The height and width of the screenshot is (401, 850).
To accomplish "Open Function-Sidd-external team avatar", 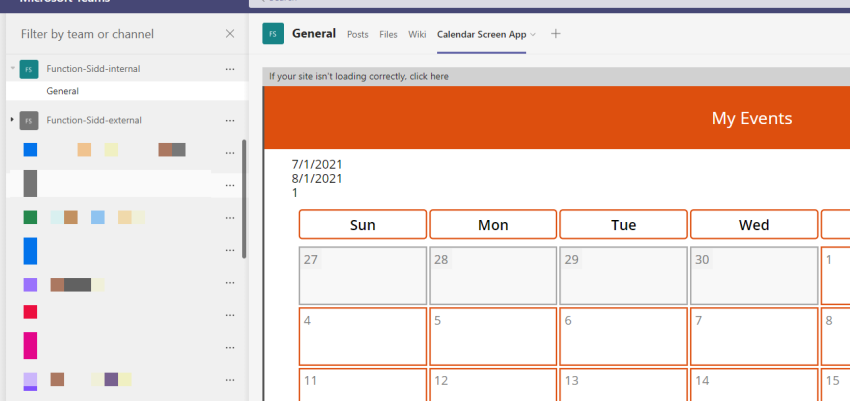I will click(x=29, y=120).
